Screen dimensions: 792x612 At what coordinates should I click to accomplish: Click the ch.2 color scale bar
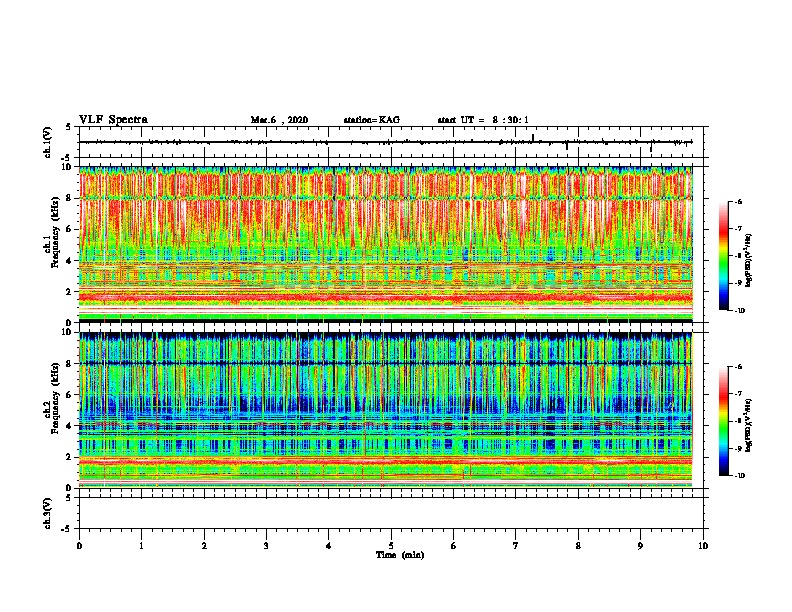pos(723,421)
